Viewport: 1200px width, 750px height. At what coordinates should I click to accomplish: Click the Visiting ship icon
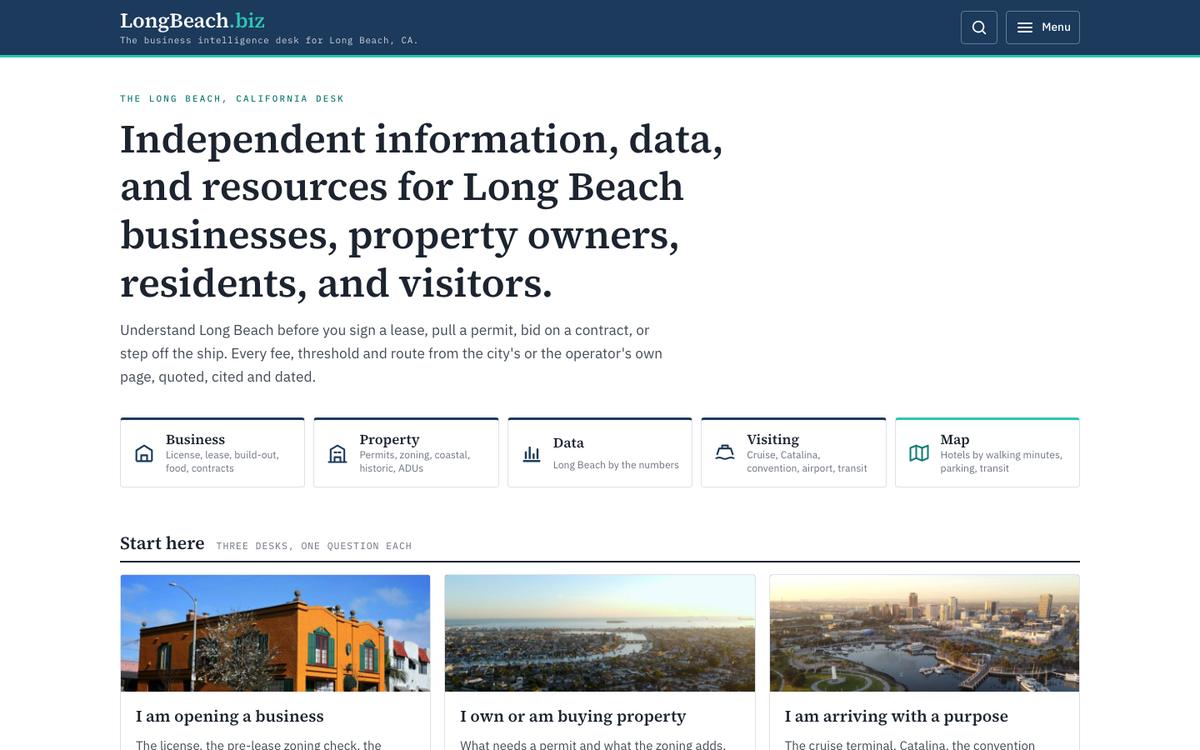coord(725,453)
